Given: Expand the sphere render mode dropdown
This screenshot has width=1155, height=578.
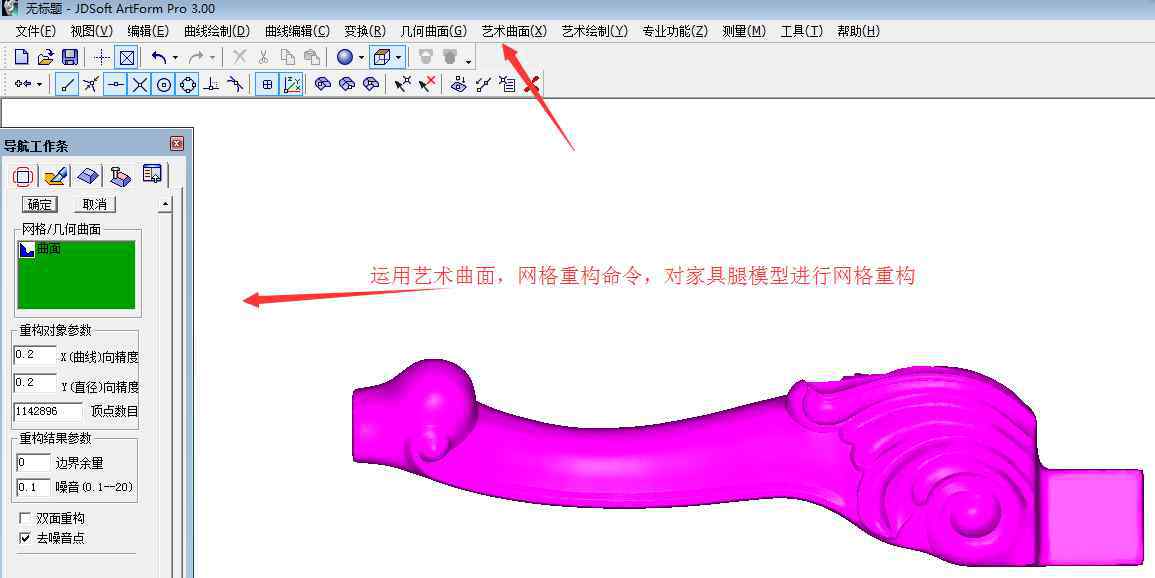Looking at the screenshot, I should click(362, 57).
